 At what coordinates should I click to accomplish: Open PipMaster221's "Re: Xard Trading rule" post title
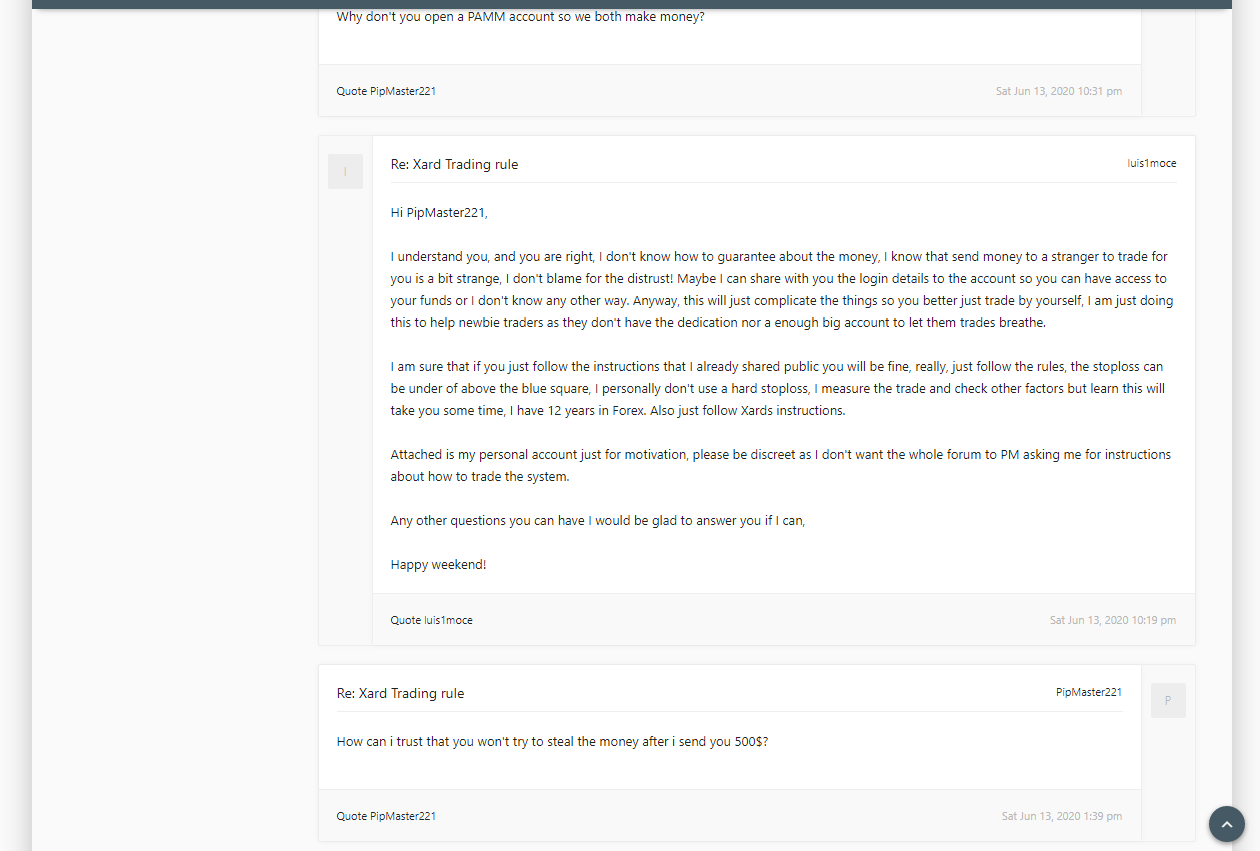pyautogui.click(x=400, y=693)
